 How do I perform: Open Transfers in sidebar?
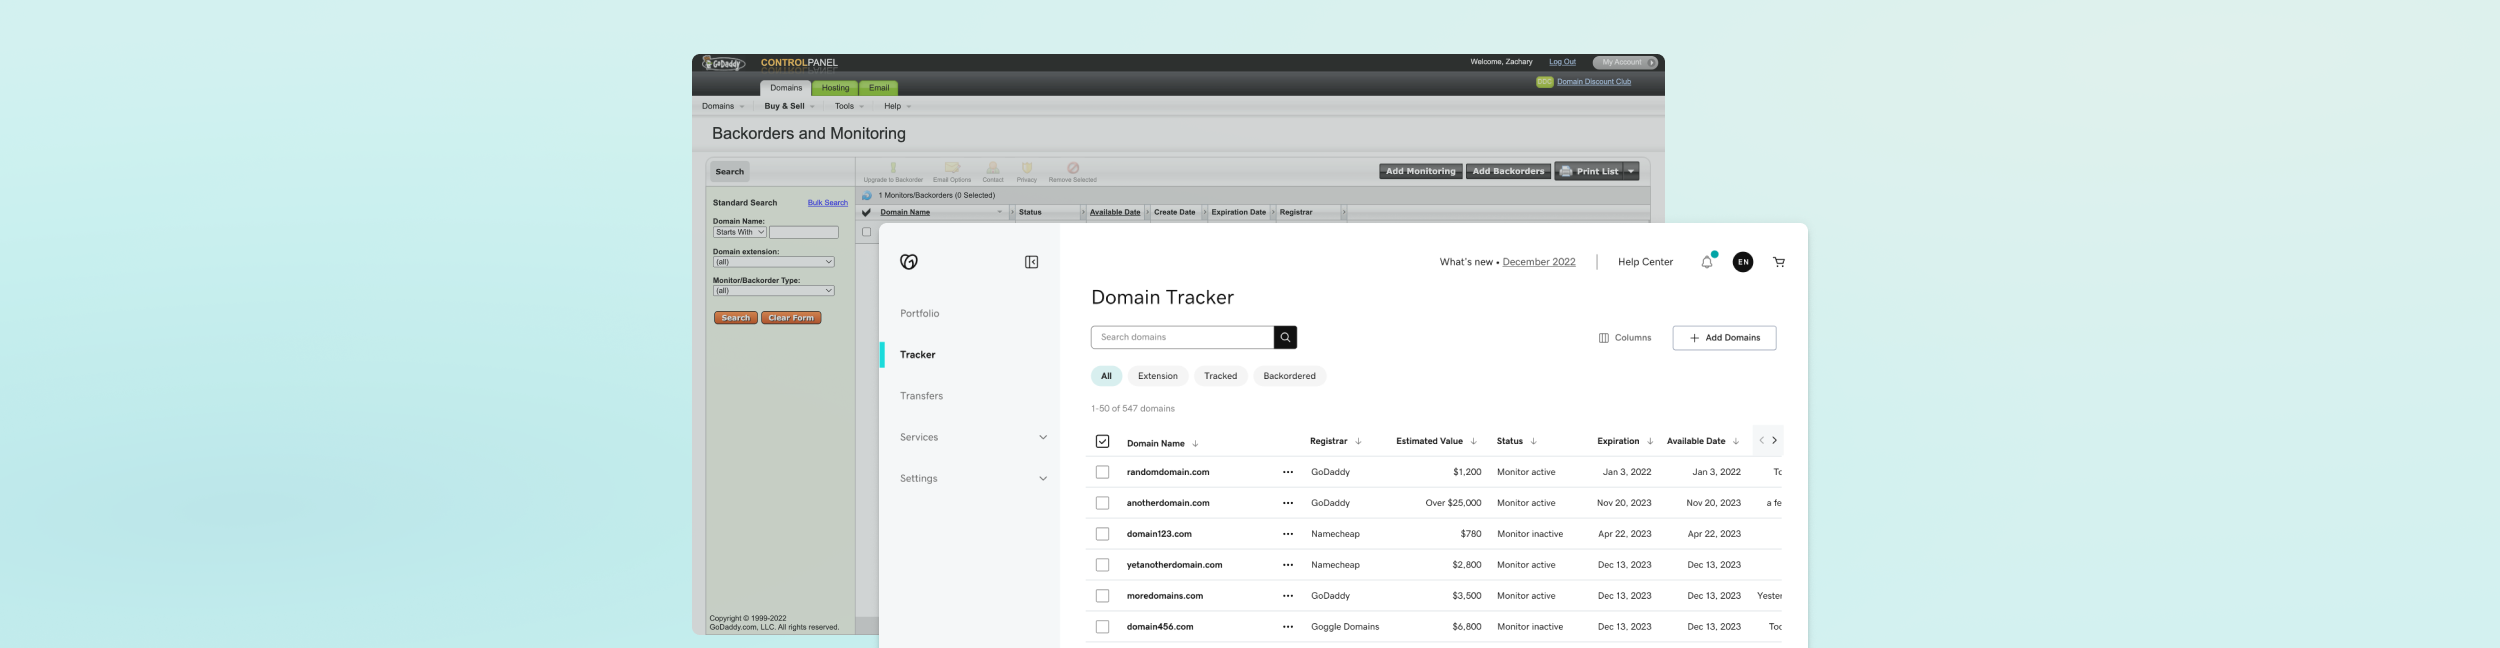[x=921, y=396]
